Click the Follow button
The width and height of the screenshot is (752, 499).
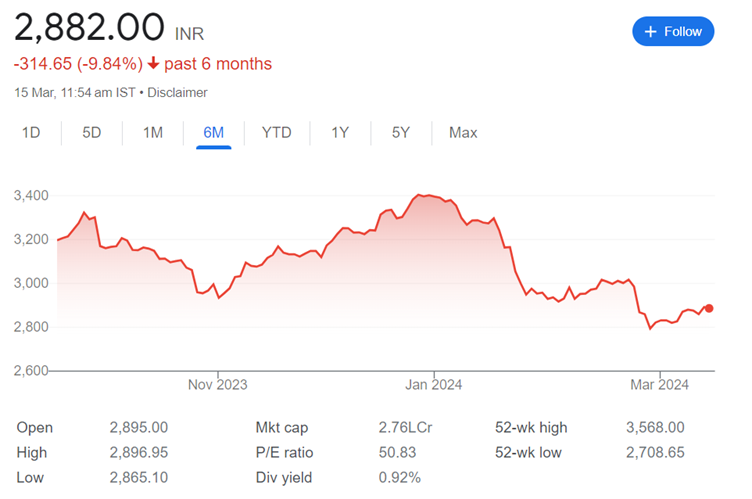point(673,31)
